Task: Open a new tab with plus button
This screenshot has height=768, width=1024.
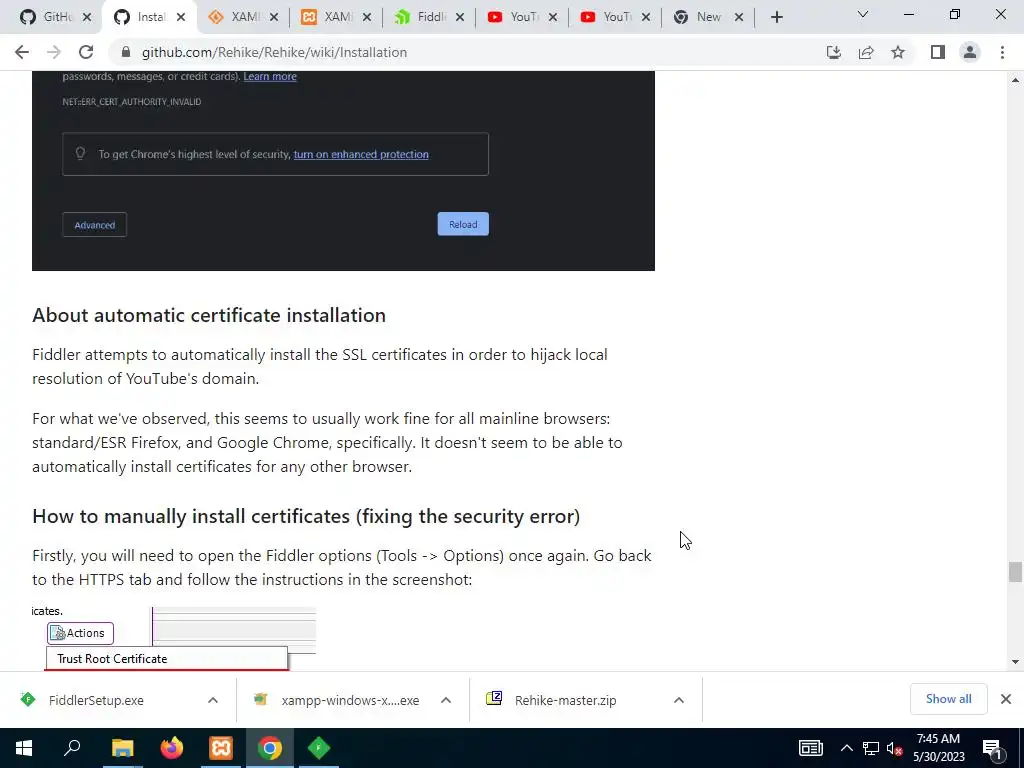Action: click(x=776, y=18)
